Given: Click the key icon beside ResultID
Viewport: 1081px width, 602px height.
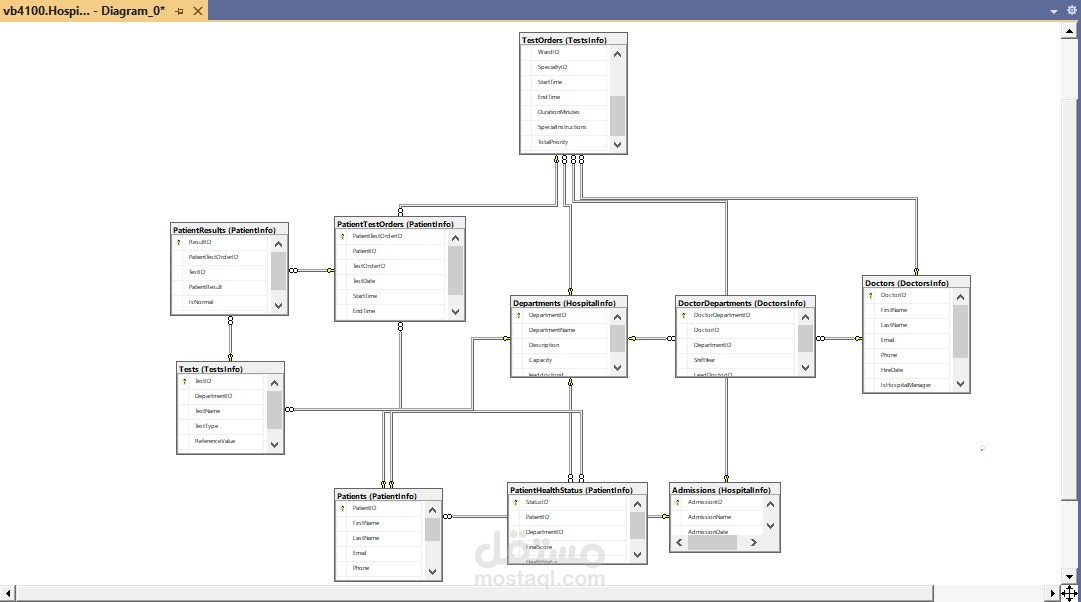Looking at the screenshot, I should pyautogui.click(x=179, y=242).
